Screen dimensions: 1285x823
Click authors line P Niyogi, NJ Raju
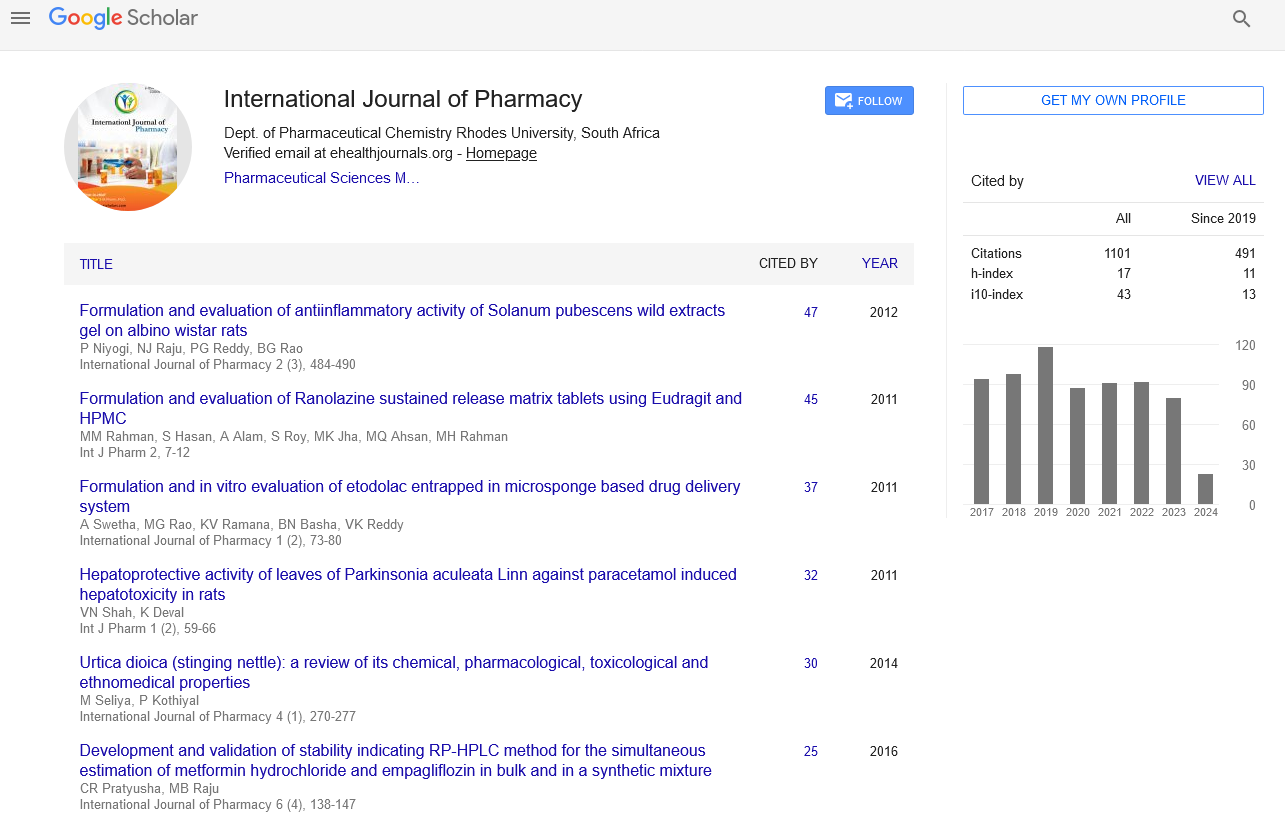click(191, 348)
